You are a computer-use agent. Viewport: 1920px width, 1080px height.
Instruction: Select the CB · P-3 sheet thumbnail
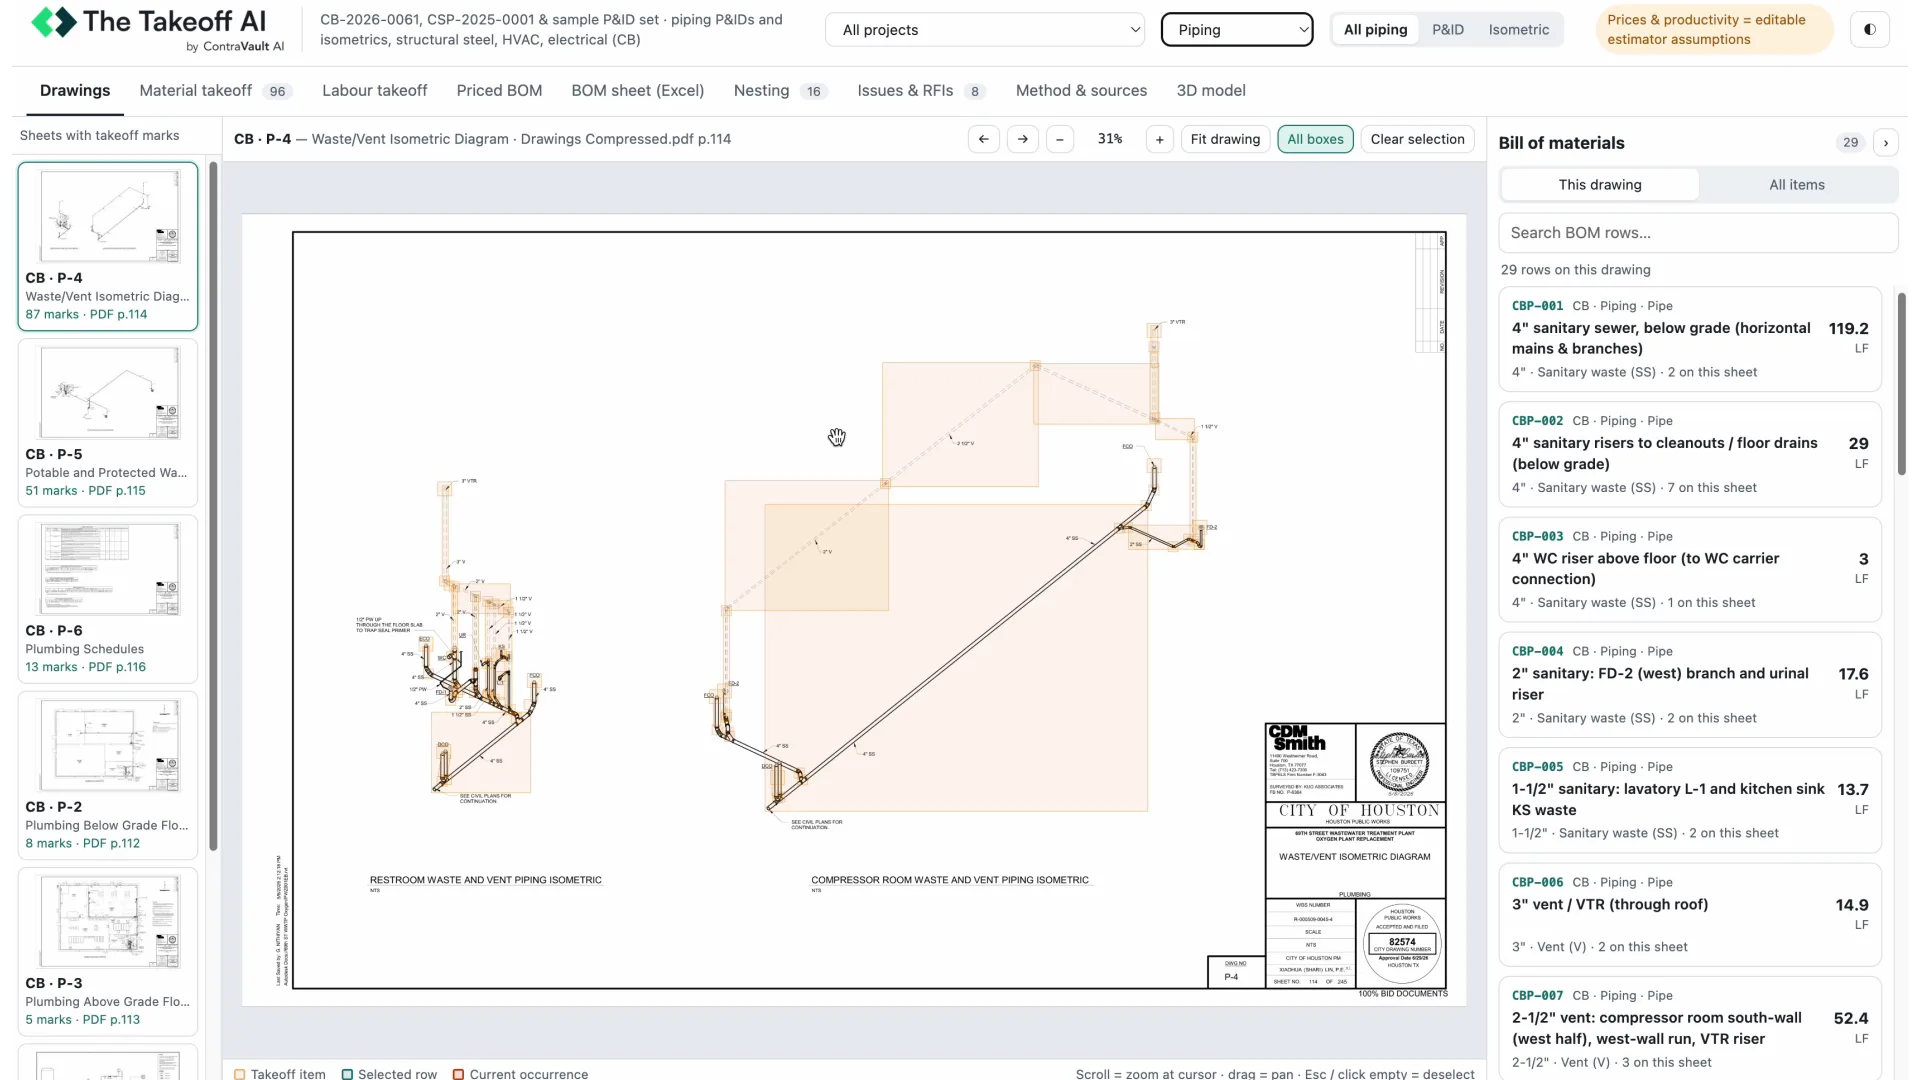click(x=108, y=952)
